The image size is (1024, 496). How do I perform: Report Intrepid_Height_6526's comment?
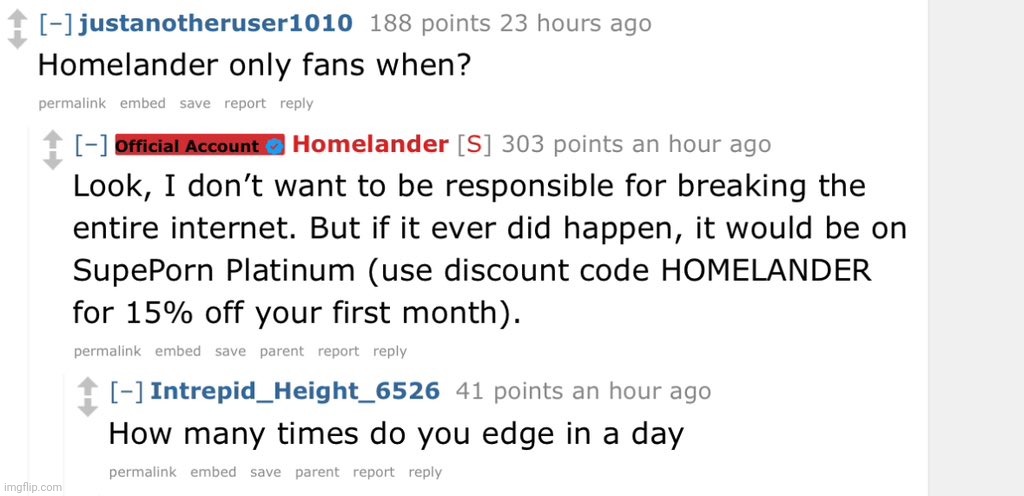pyautogui.click(x=373, y=472)
